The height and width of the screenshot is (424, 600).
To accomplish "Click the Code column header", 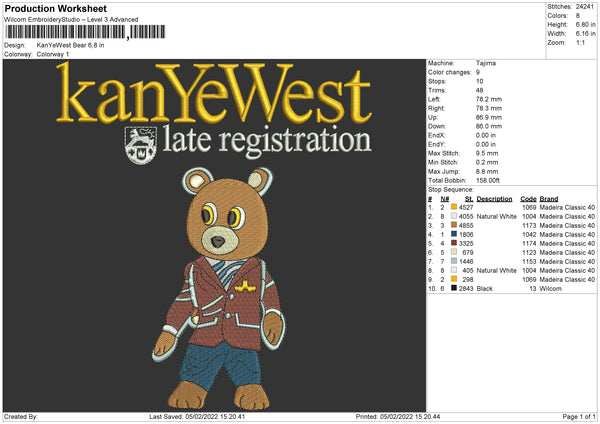I will (x=528, y=199).
